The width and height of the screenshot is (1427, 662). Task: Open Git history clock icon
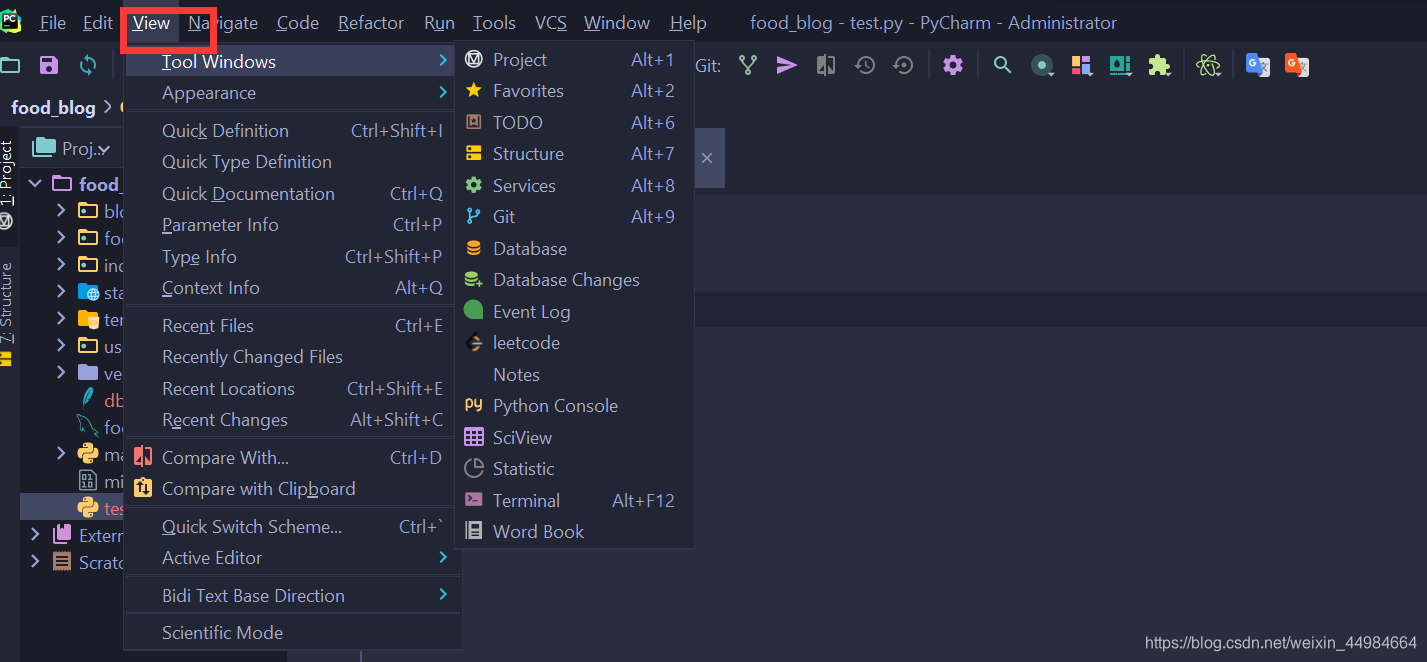click(865, 65)
